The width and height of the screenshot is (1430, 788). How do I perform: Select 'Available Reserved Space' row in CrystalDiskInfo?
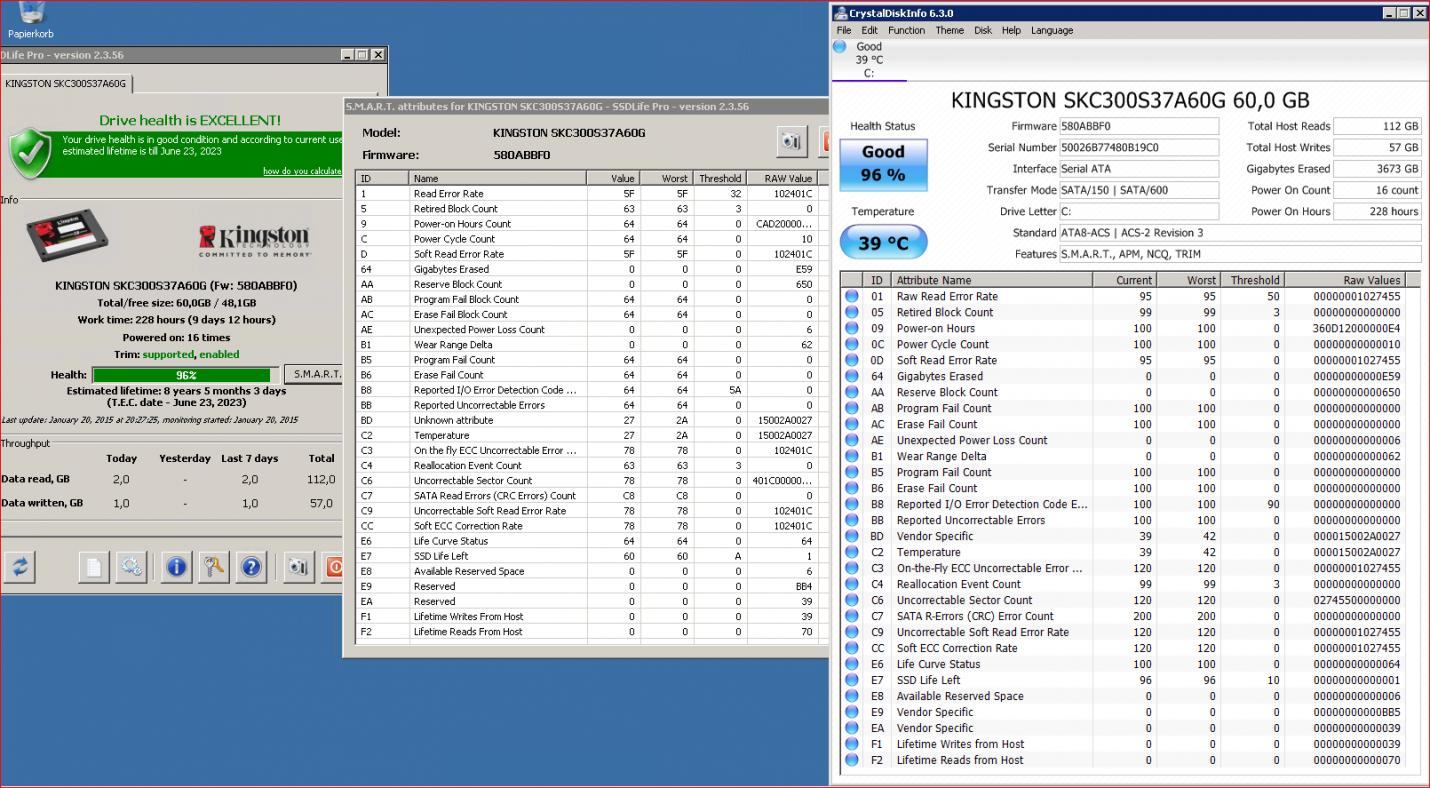(1123, 696)
